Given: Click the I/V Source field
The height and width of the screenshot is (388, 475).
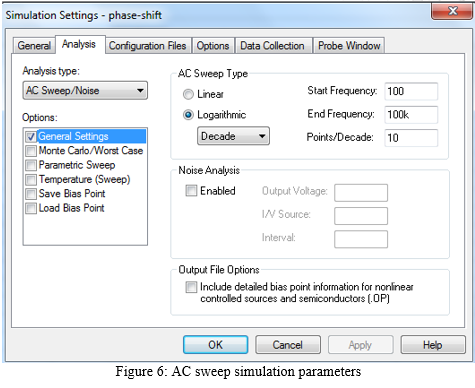Looking at the screenshot, I should point(361,216).
